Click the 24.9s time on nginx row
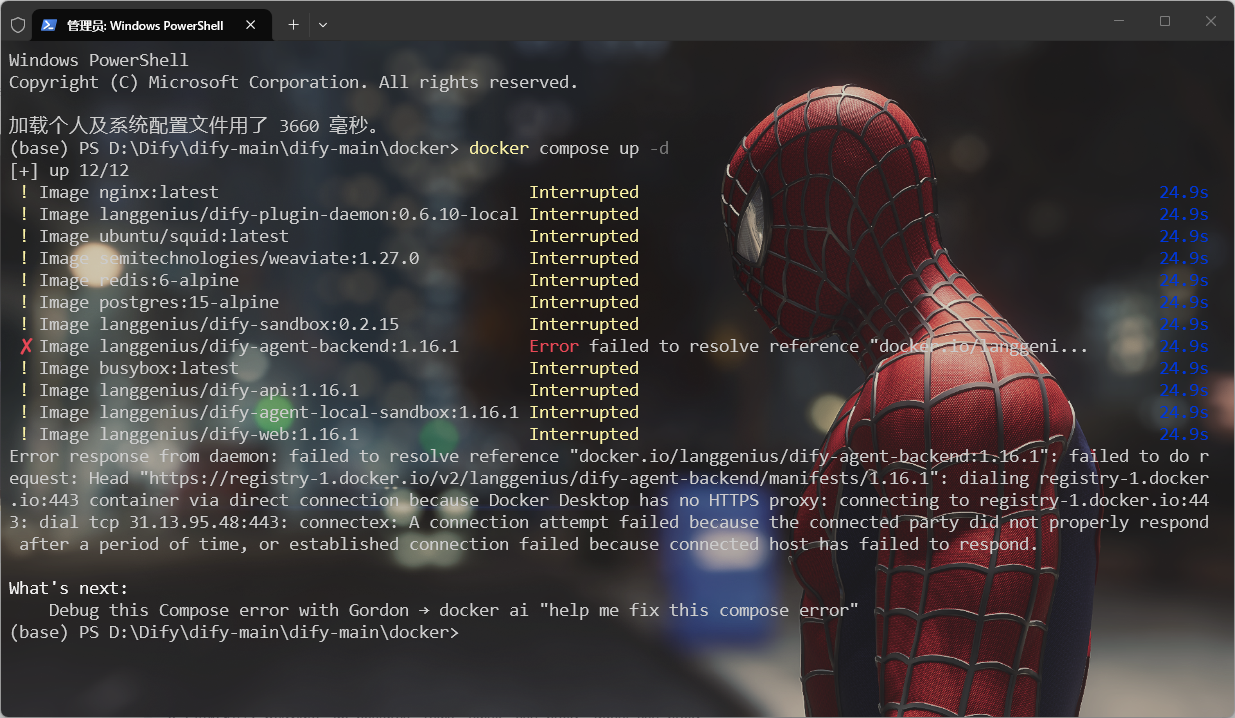1235x718 pixels. tap(1184, 192)
